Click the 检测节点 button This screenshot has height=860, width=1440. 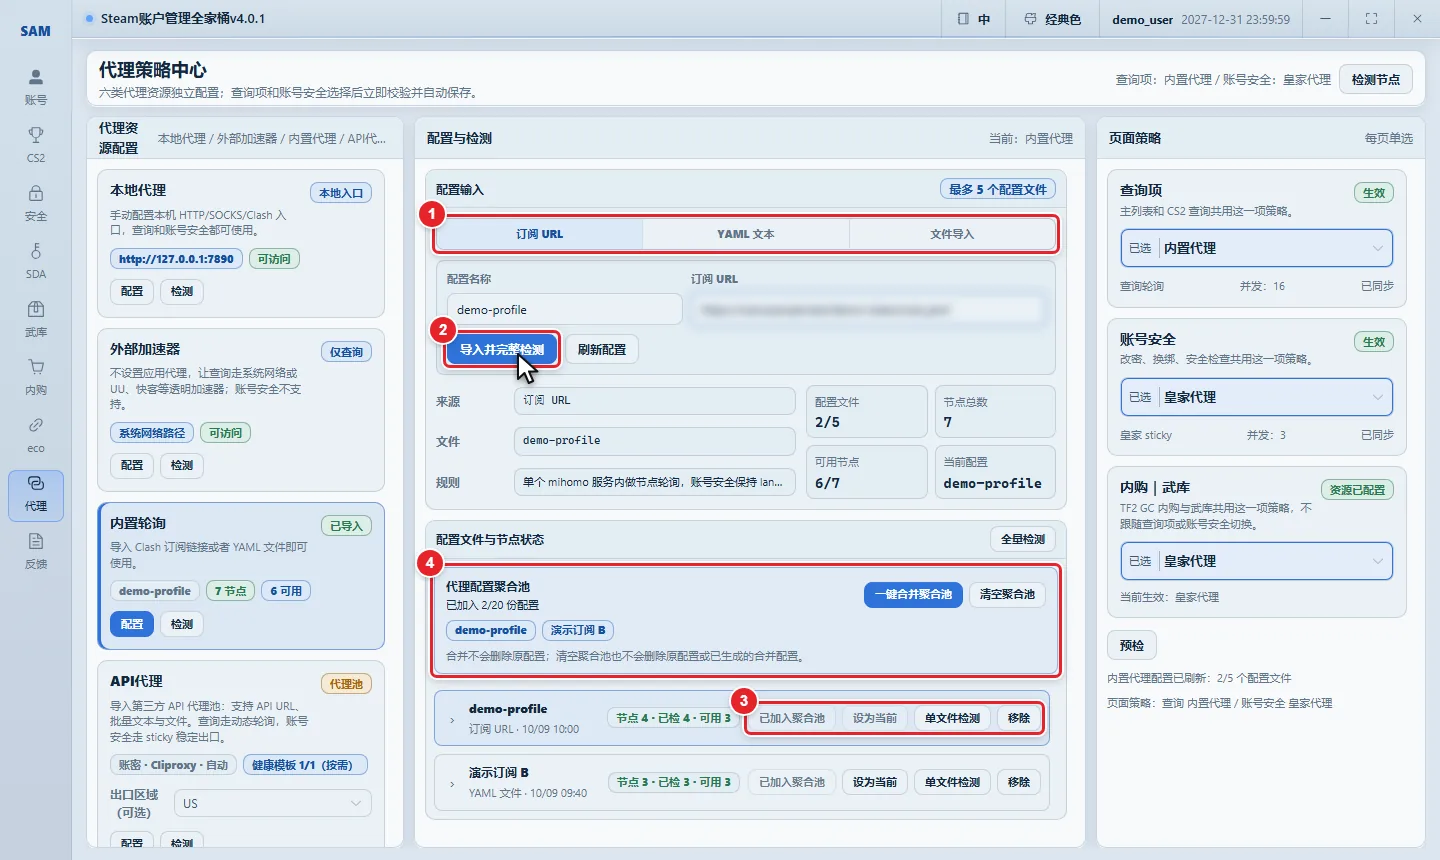1376,80
